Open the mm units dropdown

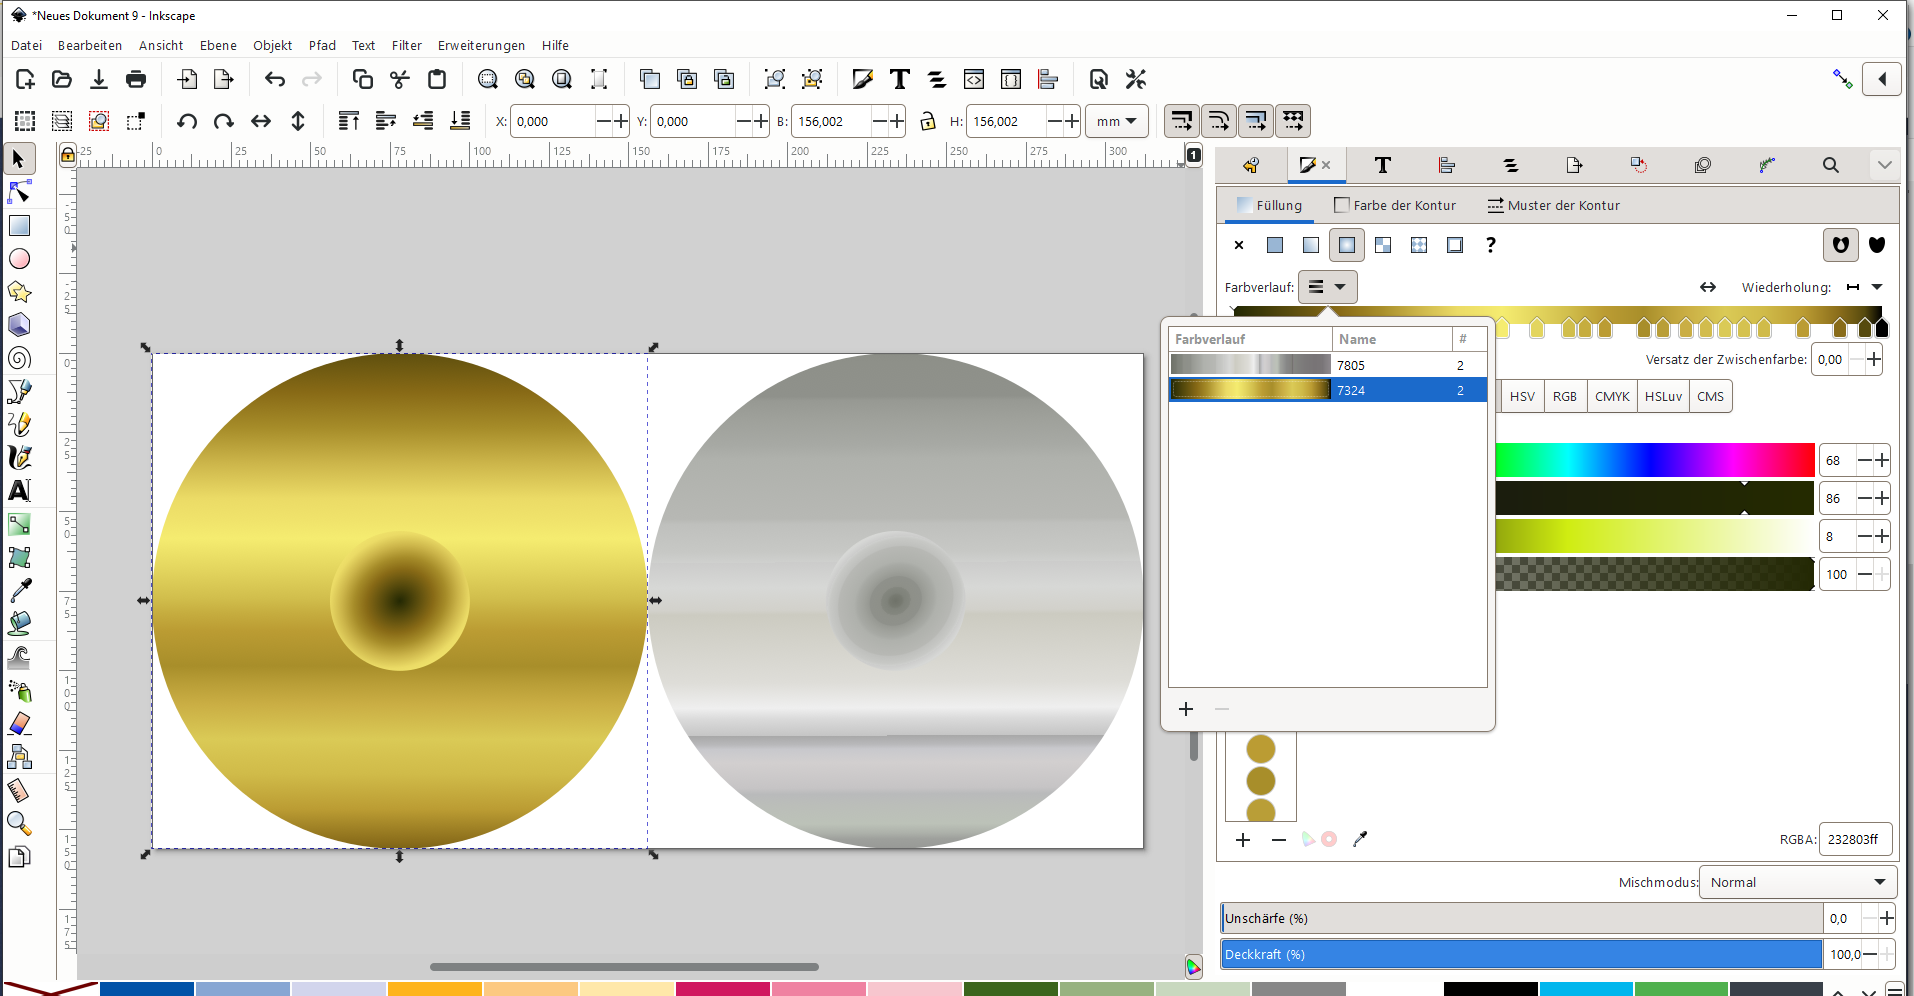1116,121
